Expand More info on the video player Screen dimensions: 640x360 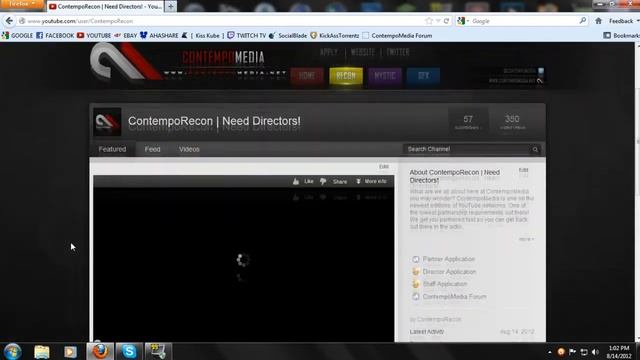371,181
